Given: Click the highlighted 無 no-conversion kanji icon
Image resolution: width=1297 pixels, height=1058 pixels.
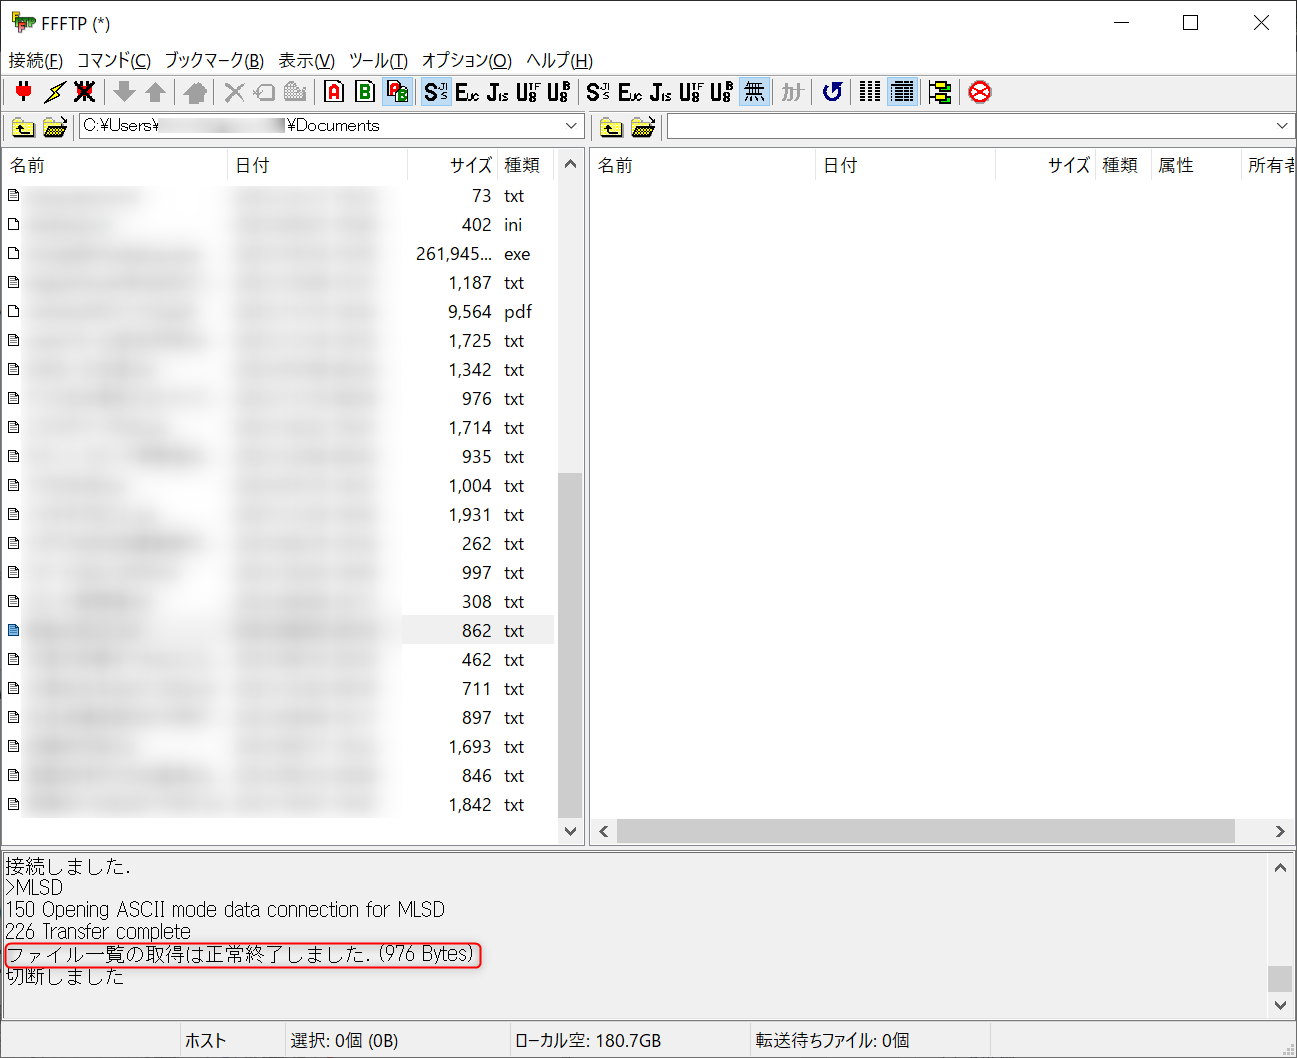Looking at the screenshot, I should click(x=755, y=92).
